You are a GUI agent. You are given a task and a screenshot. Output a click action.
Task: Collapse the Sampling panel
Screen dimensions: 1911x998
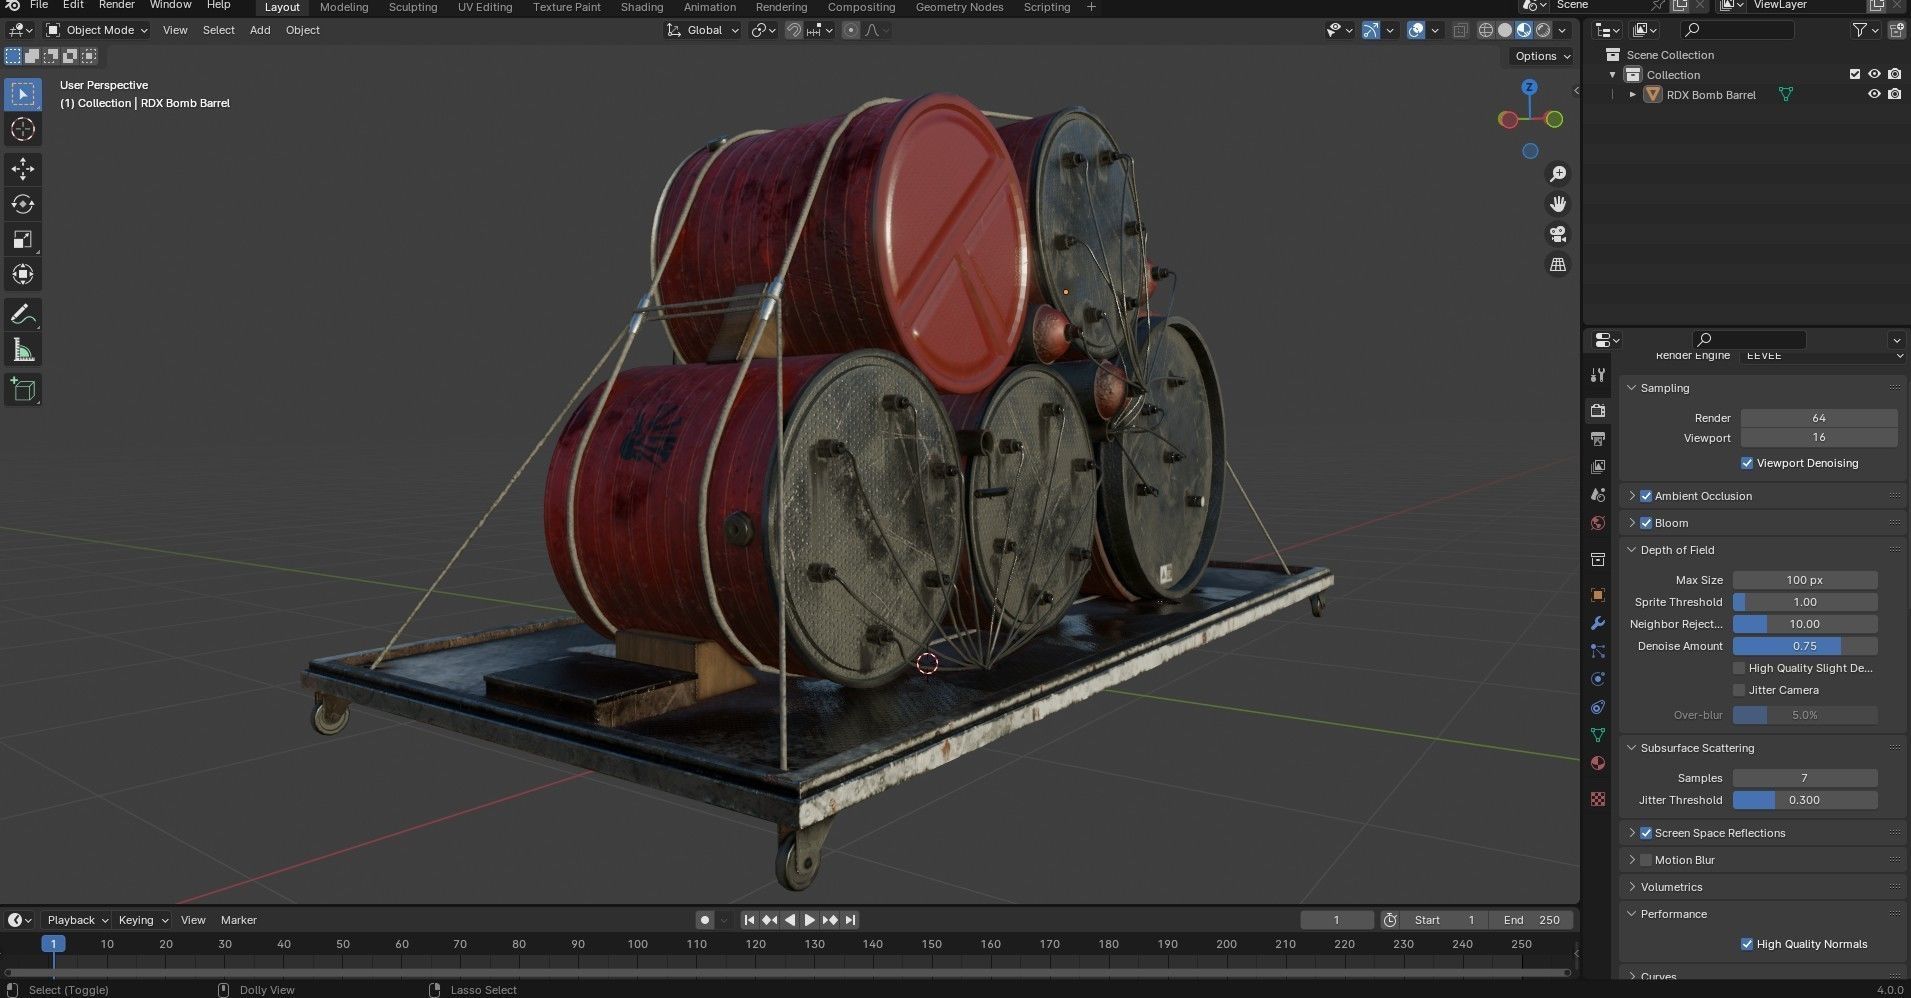click(x=1632, y=388)
